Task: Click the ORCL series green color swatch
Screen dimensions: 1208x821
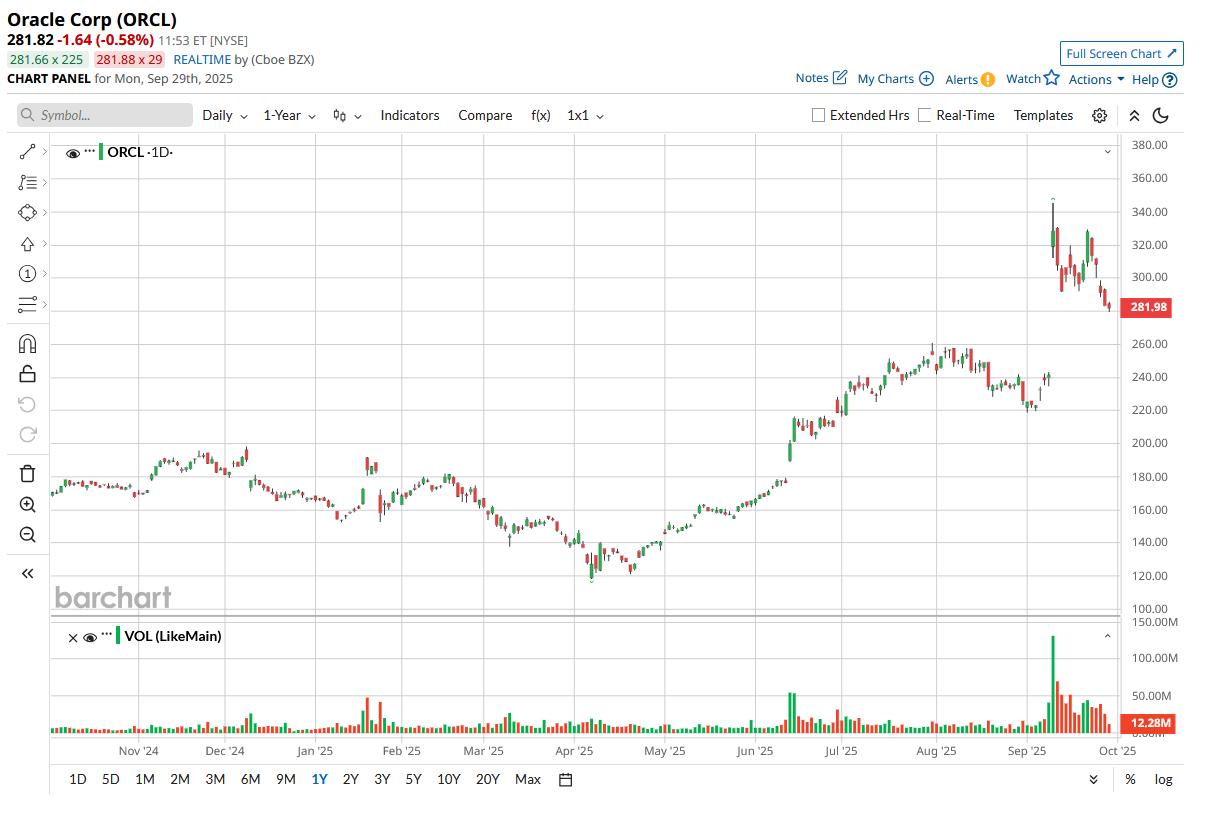Action: coord(102,153)
